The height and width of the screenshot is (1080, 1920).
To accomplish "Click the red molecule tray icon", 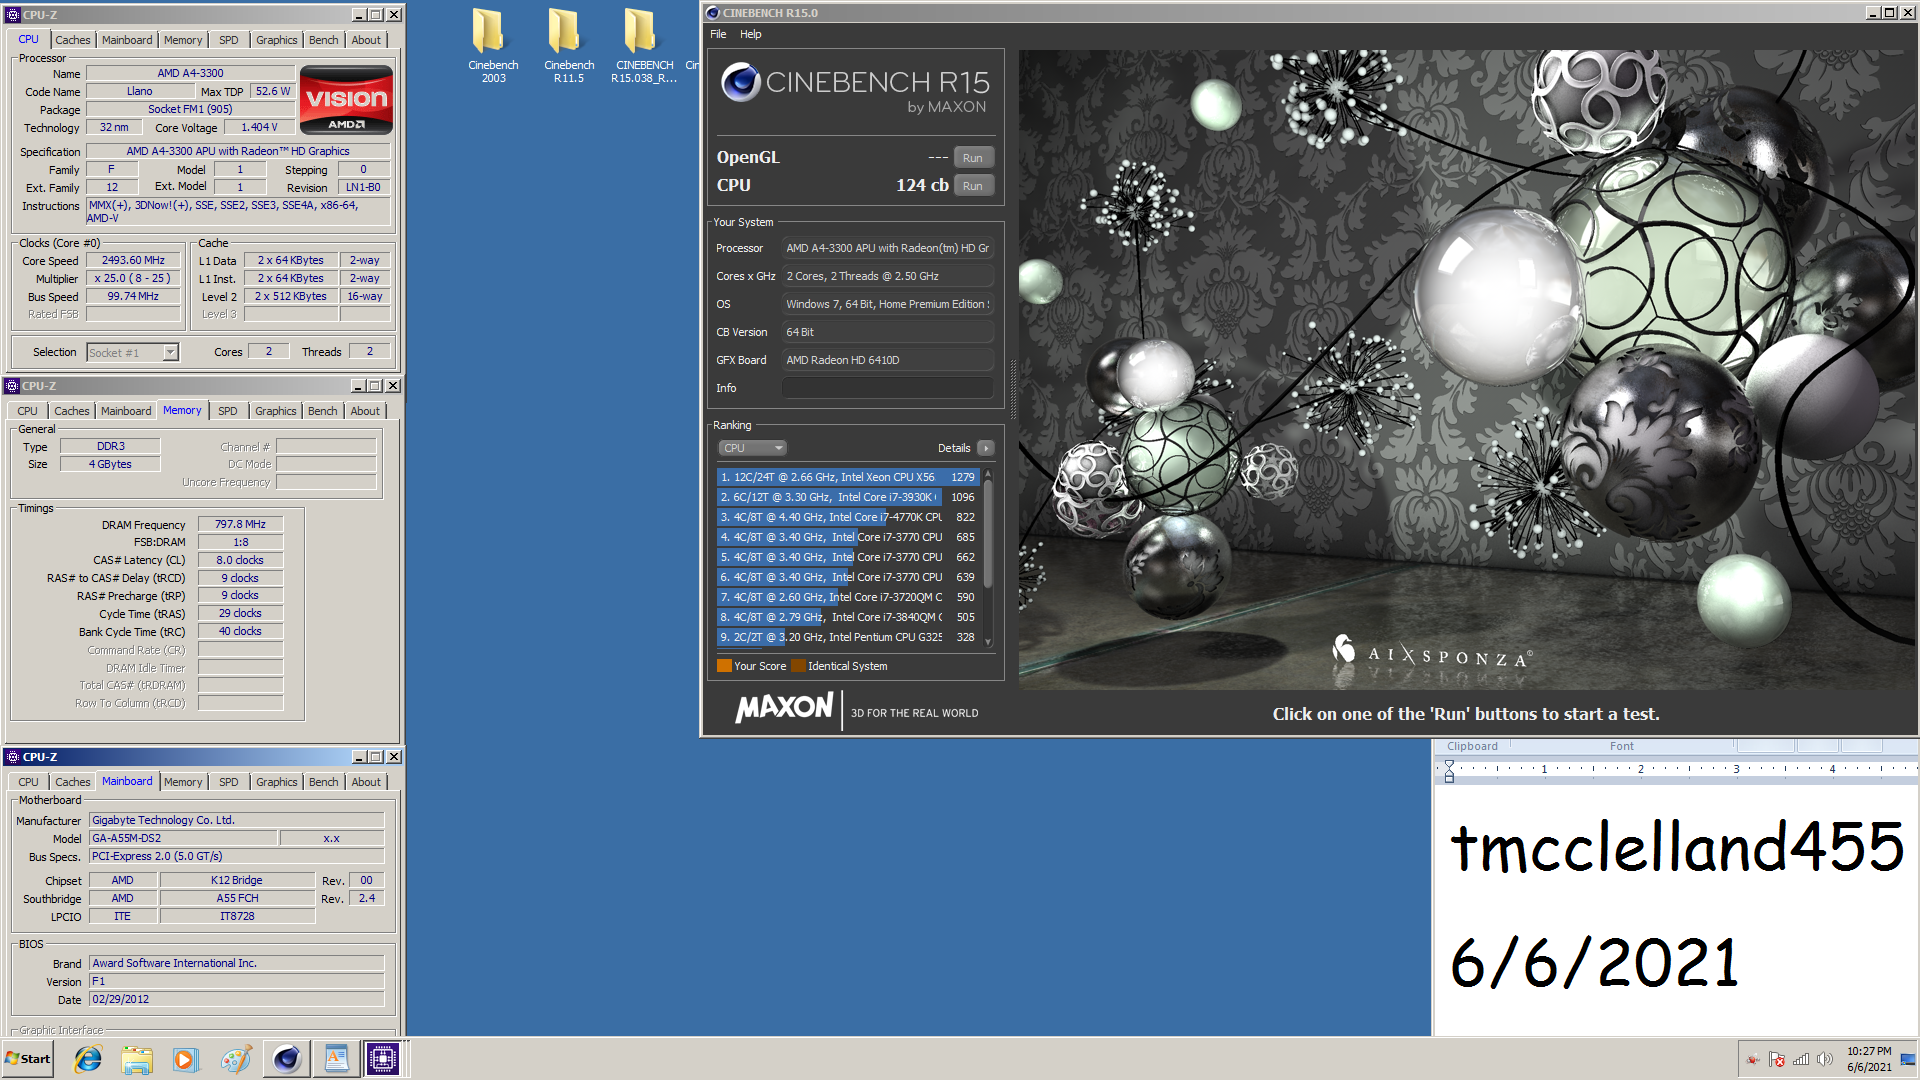I will tap(1753, 1059).
